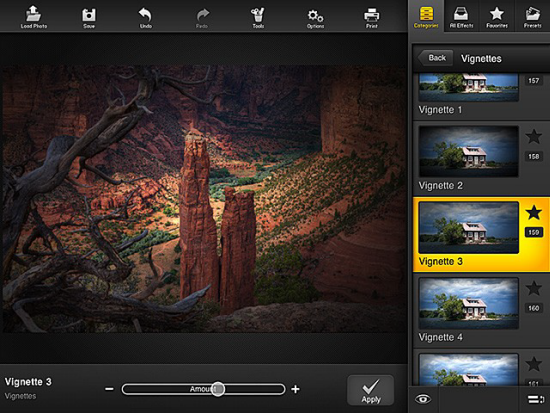
Task: Click the canyon photo preview
Action: coord(203,199)
